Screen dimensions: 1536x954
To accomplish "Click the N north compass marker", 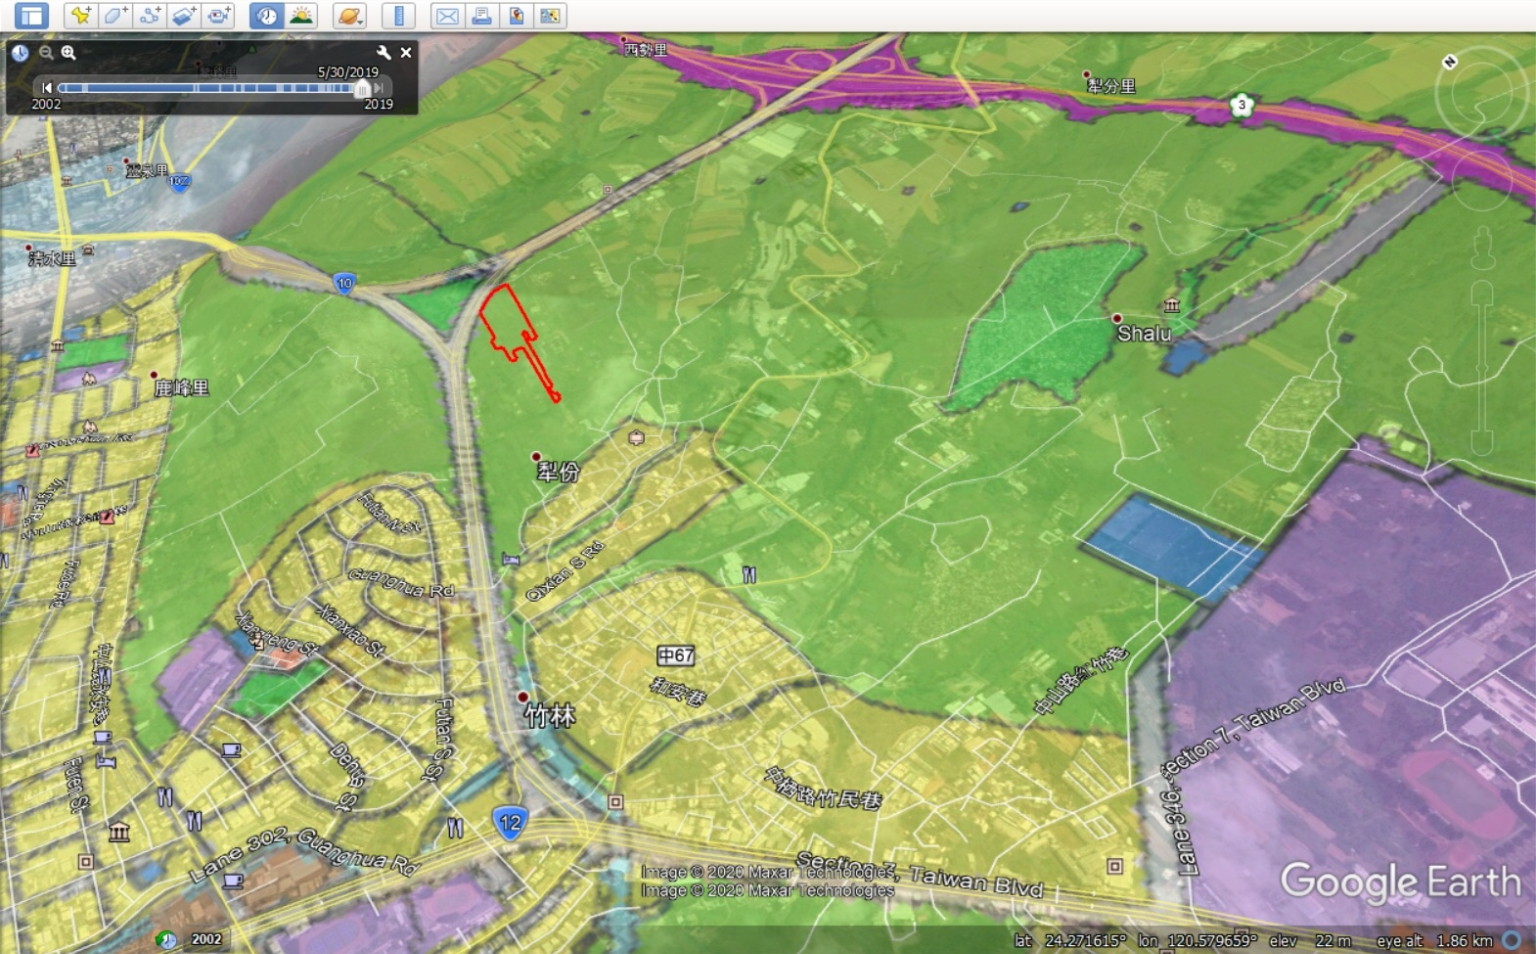I will tap(1449, 62).
